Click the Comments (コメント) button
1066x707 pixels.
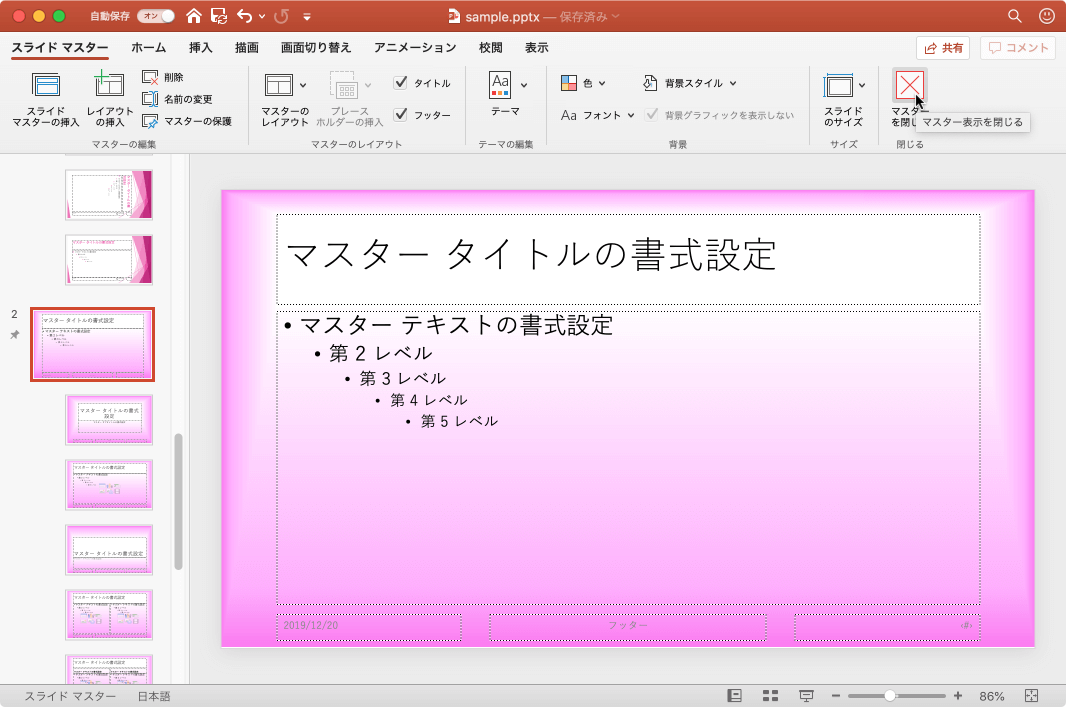pyautogui.click(x=1018, y=48)
